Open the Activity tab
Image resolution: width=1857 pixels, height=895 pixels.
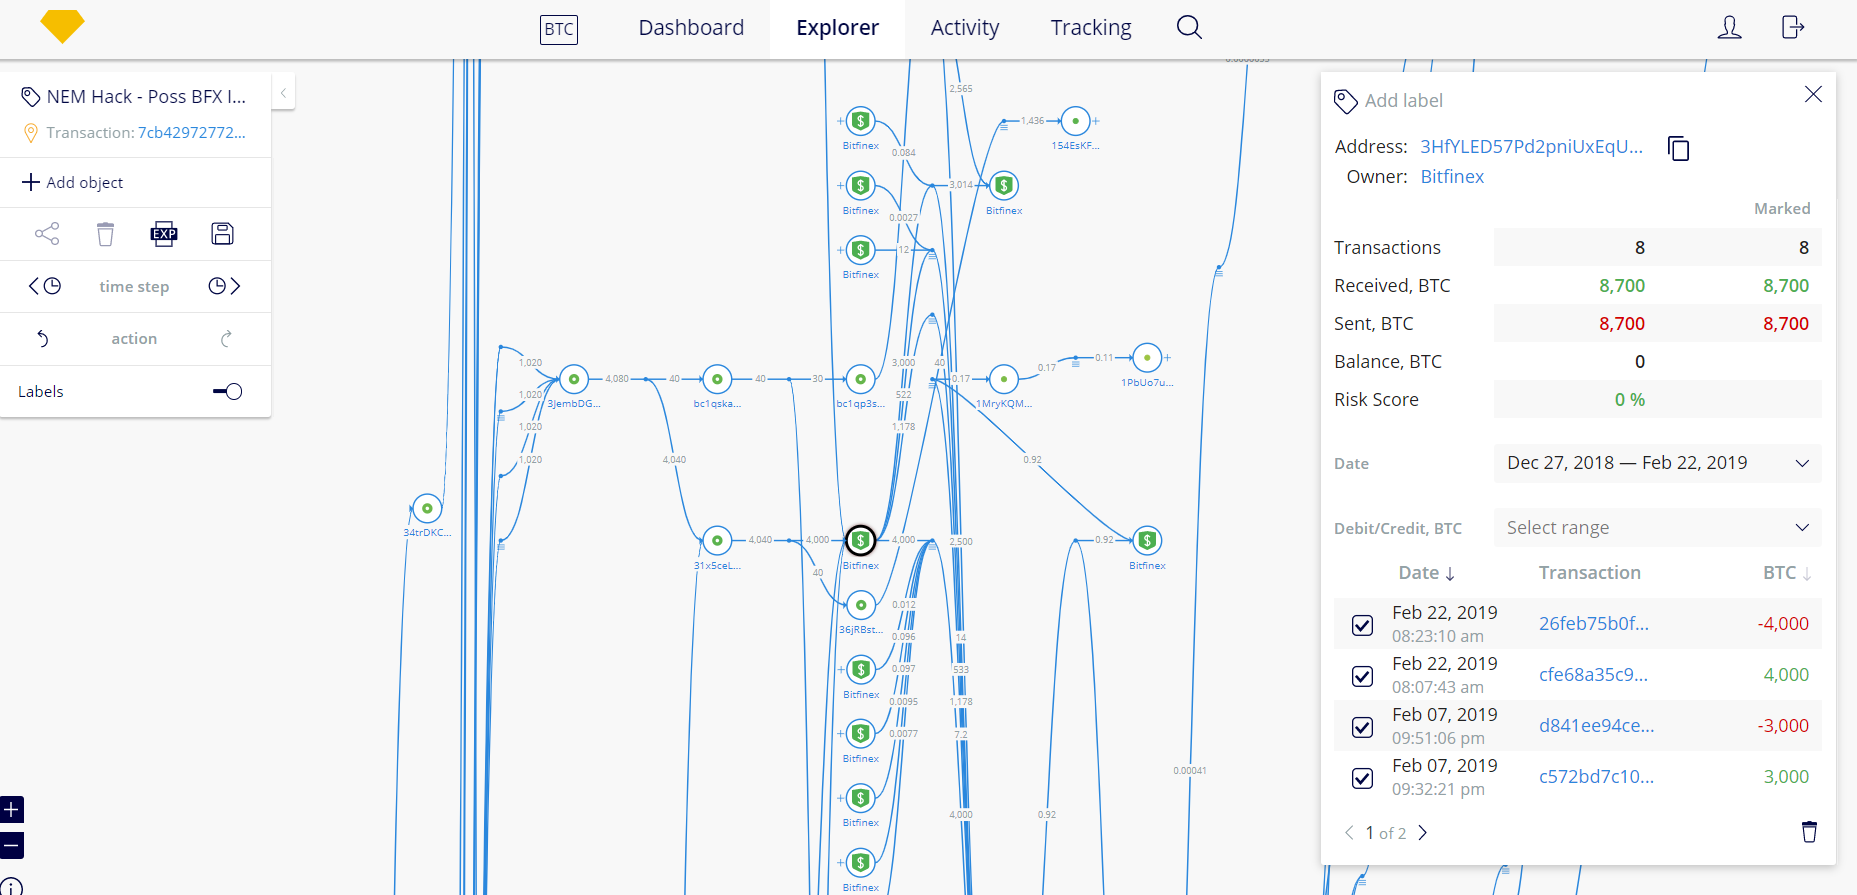point(965,28)
